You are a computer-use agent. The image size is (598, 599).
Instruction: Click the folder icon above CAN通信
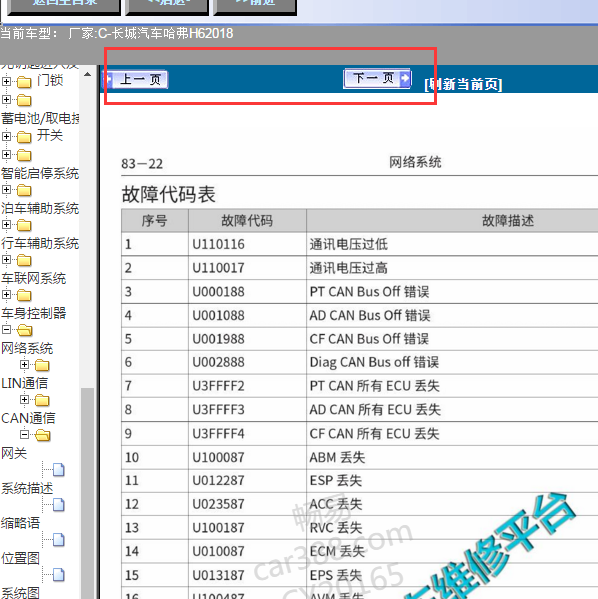[42, 400]
